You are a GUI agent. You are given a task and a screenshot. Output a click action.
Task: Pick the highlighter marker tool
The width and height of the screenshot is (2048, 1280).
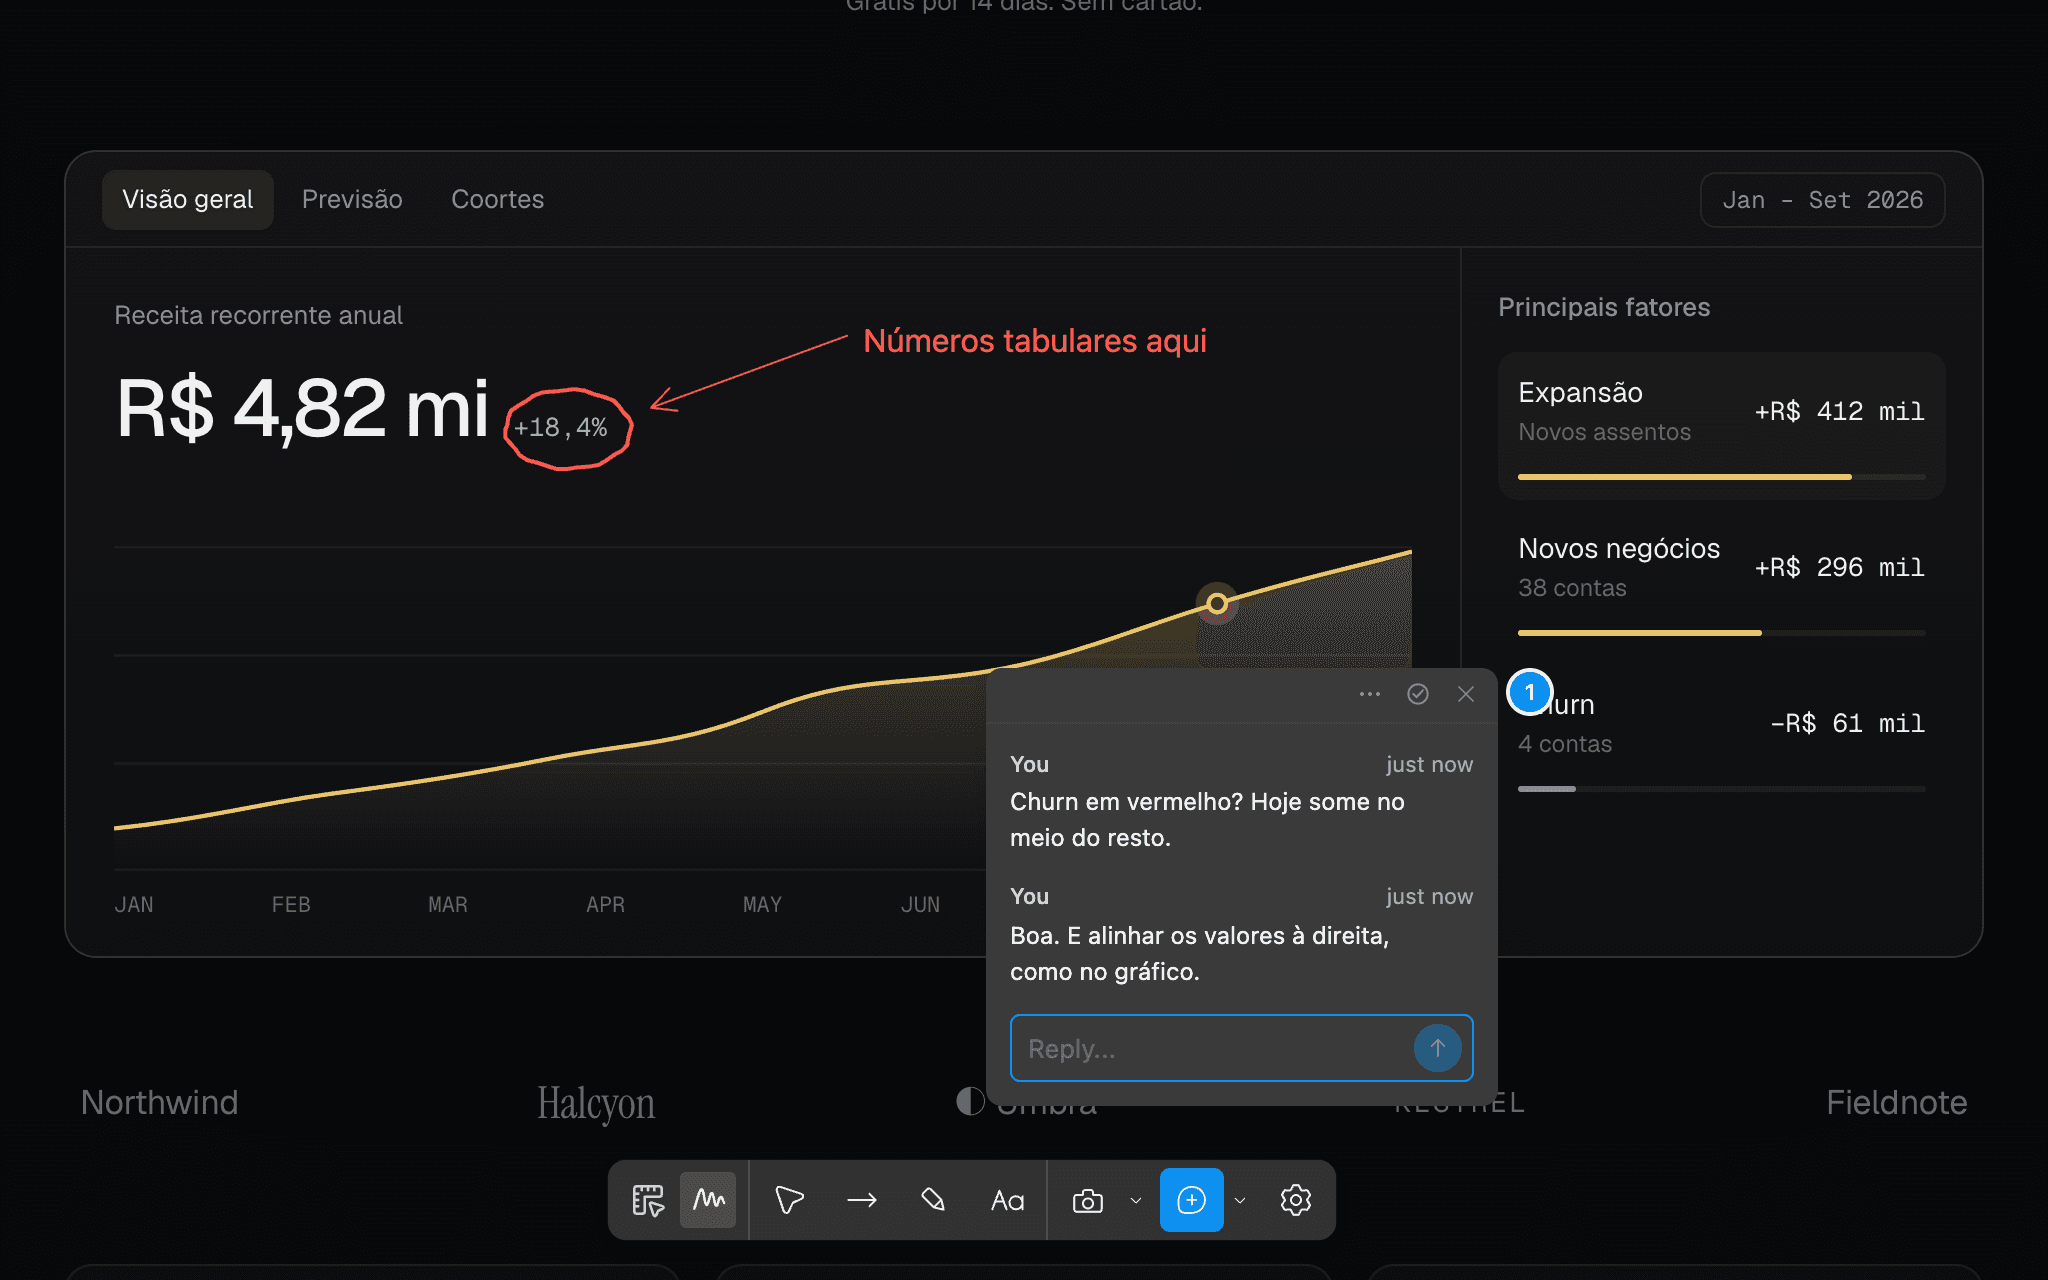tap(933, 1200)
